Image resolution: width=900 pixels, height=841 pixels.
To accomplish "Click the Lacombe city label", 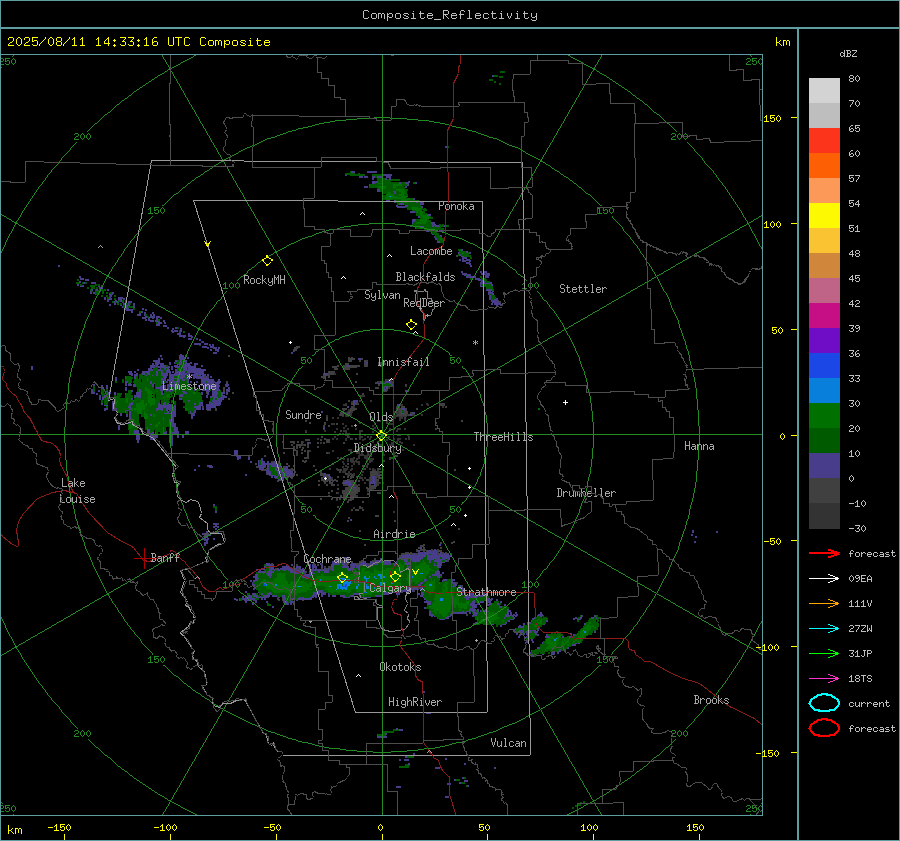I will 431,251.
